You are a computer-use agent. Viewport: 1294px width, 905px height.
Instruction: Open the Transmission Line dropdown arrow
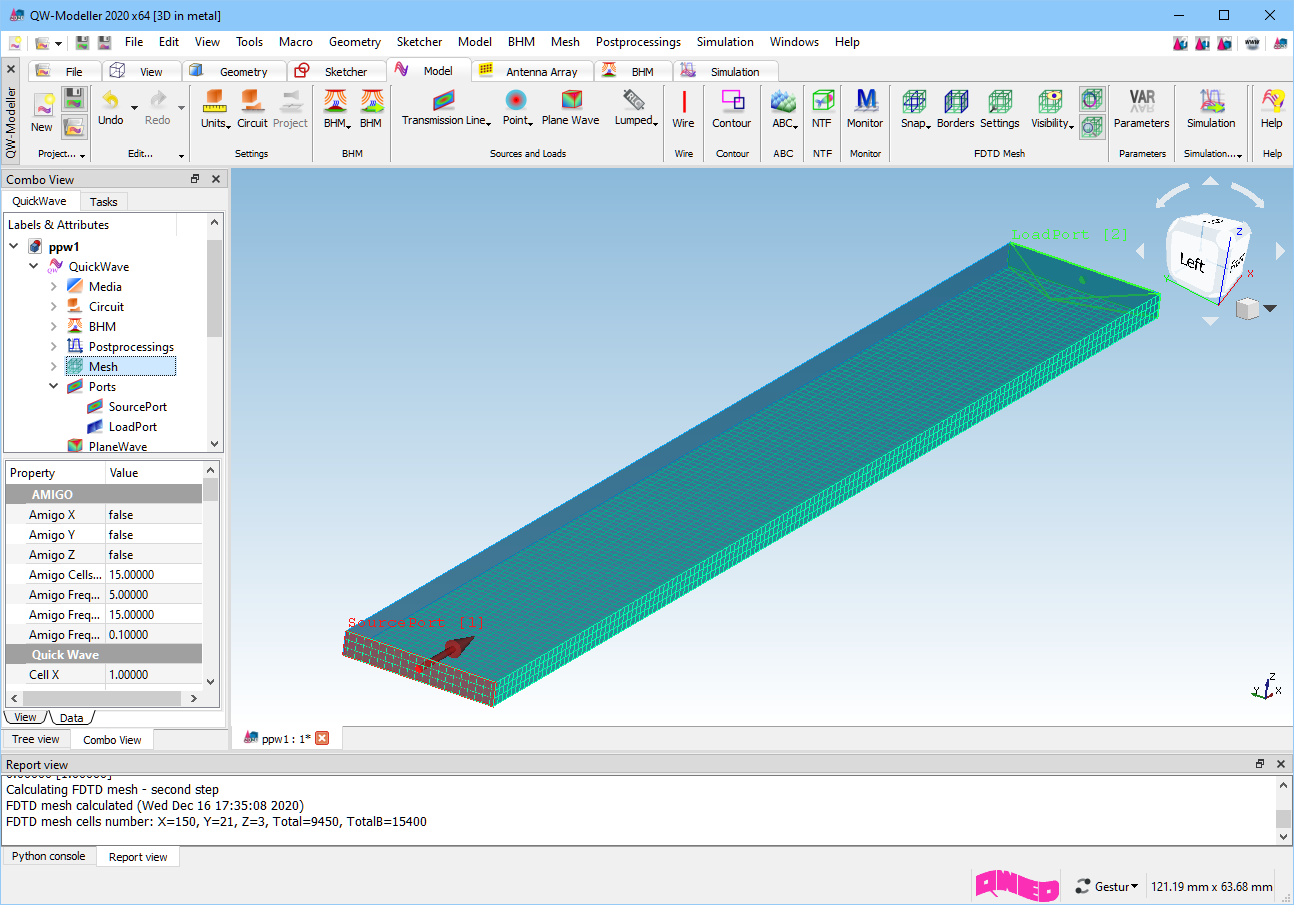tap(488, 123)
